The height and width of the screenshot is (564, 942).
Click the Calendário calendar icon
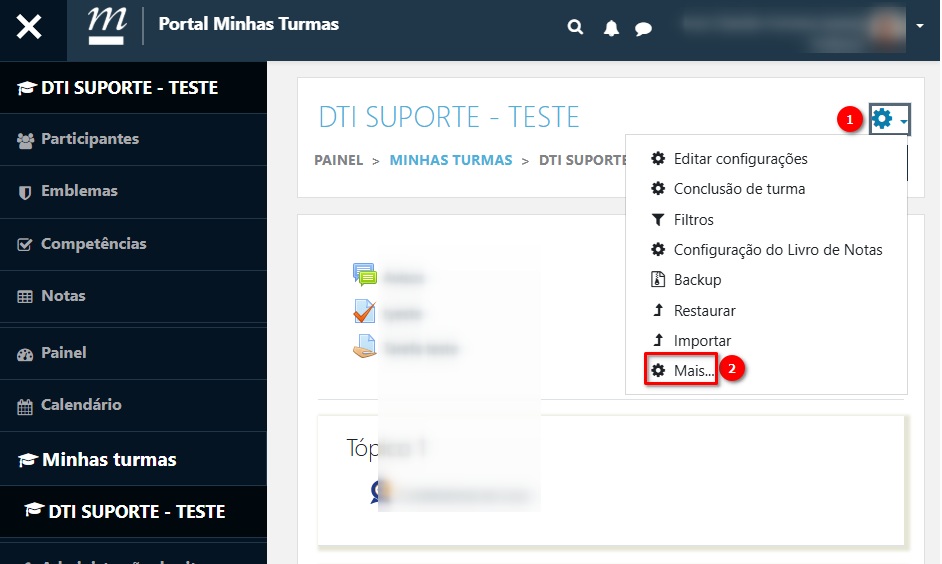coord(25,407)
